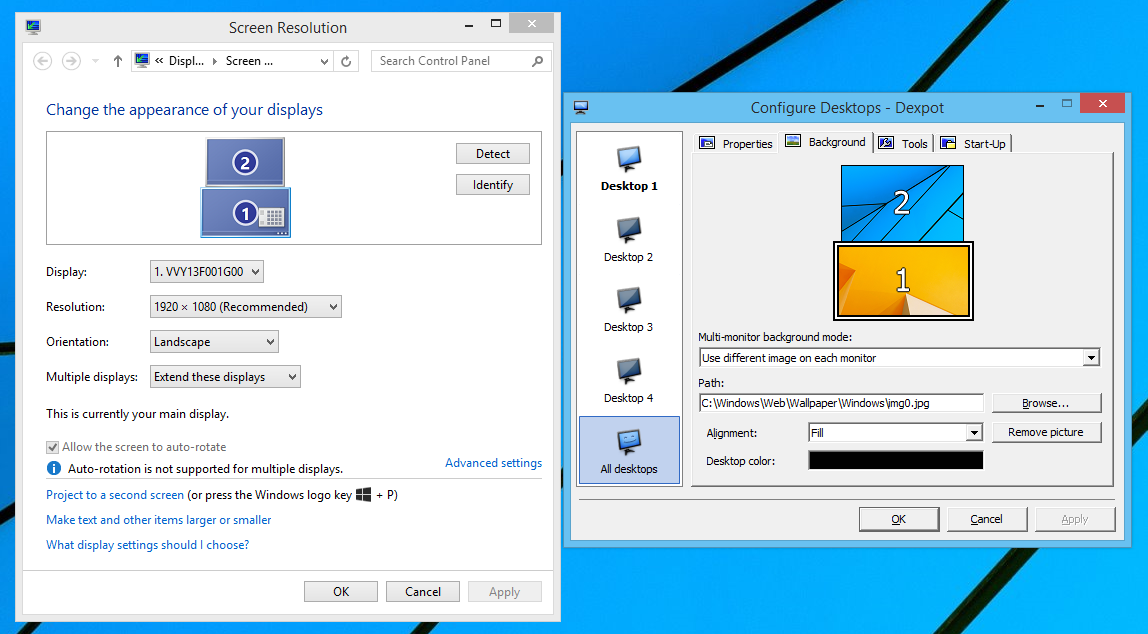
Task: Switch to the Properties tab
Action: coord(736,144)
